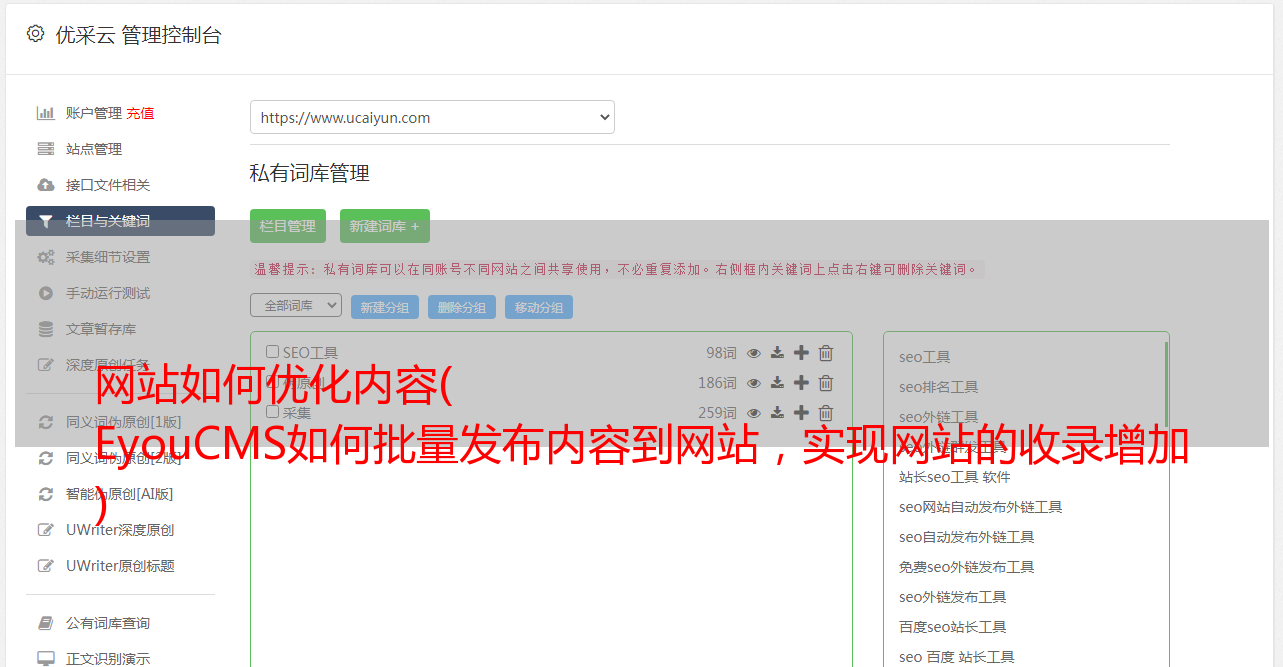
Task: Click the 移动分组 button
Action: [x=539, y=307]
